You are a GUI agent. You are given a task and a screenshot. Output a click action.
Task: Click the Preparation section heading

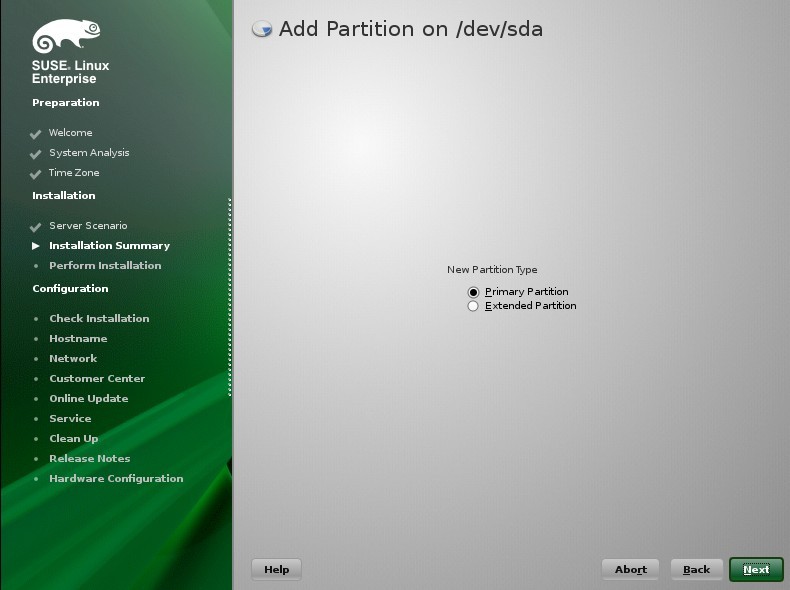[x=65, y=103]
